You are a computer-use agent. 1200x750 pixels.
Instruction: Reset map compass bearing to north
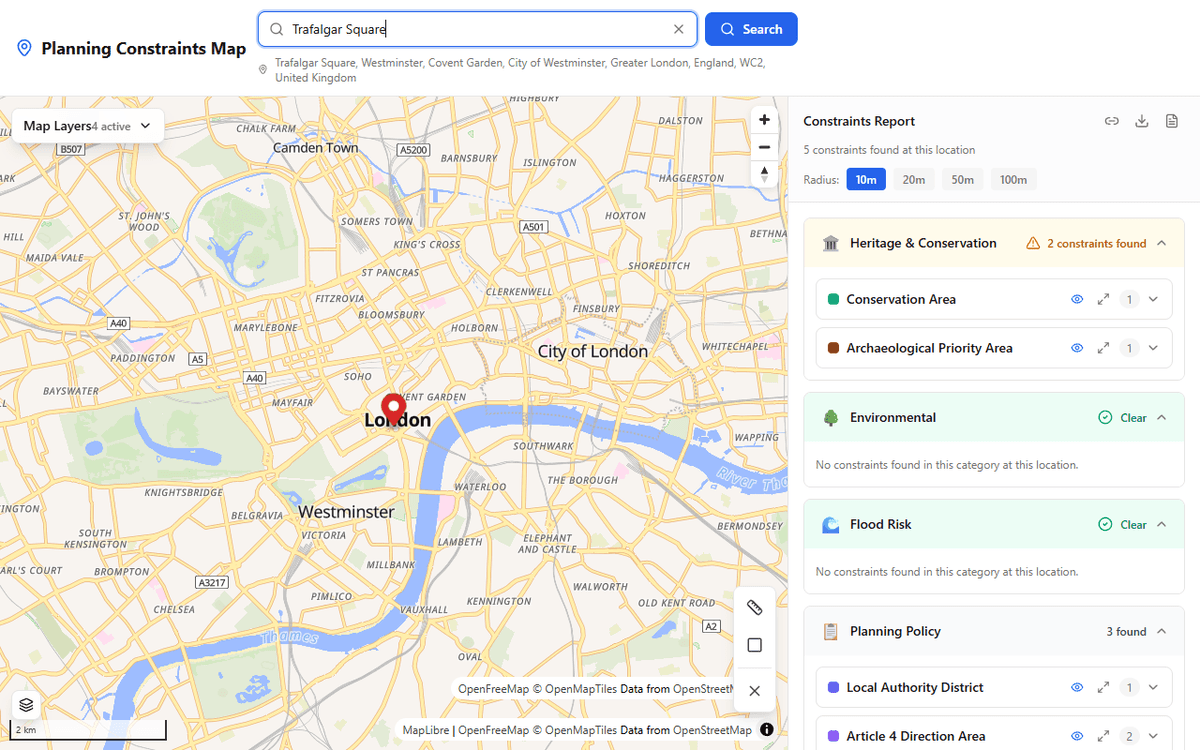(764, 173)
